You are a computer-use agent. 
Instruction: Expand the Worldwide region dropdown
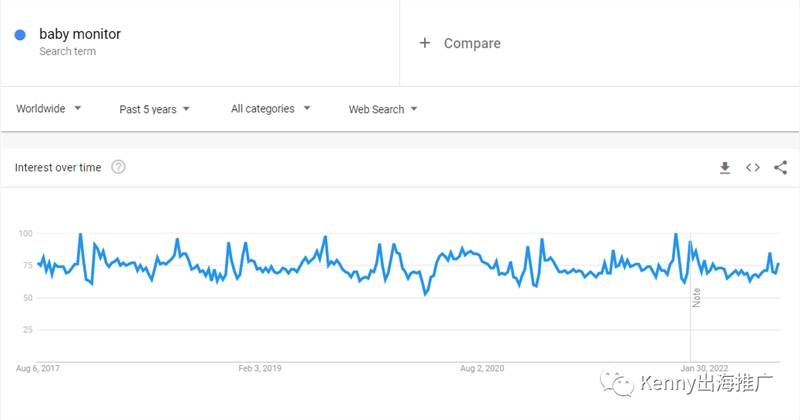[x=48, y=109]
